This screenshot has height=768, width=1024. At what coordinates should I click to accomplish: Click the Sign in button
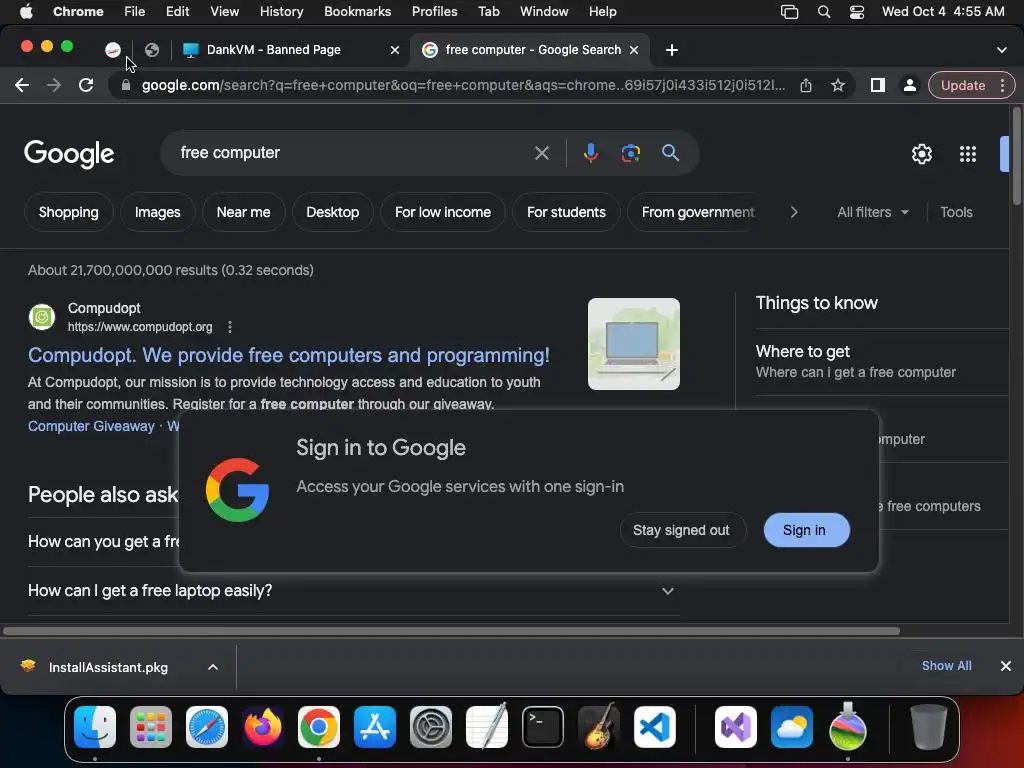click(807, 530)
